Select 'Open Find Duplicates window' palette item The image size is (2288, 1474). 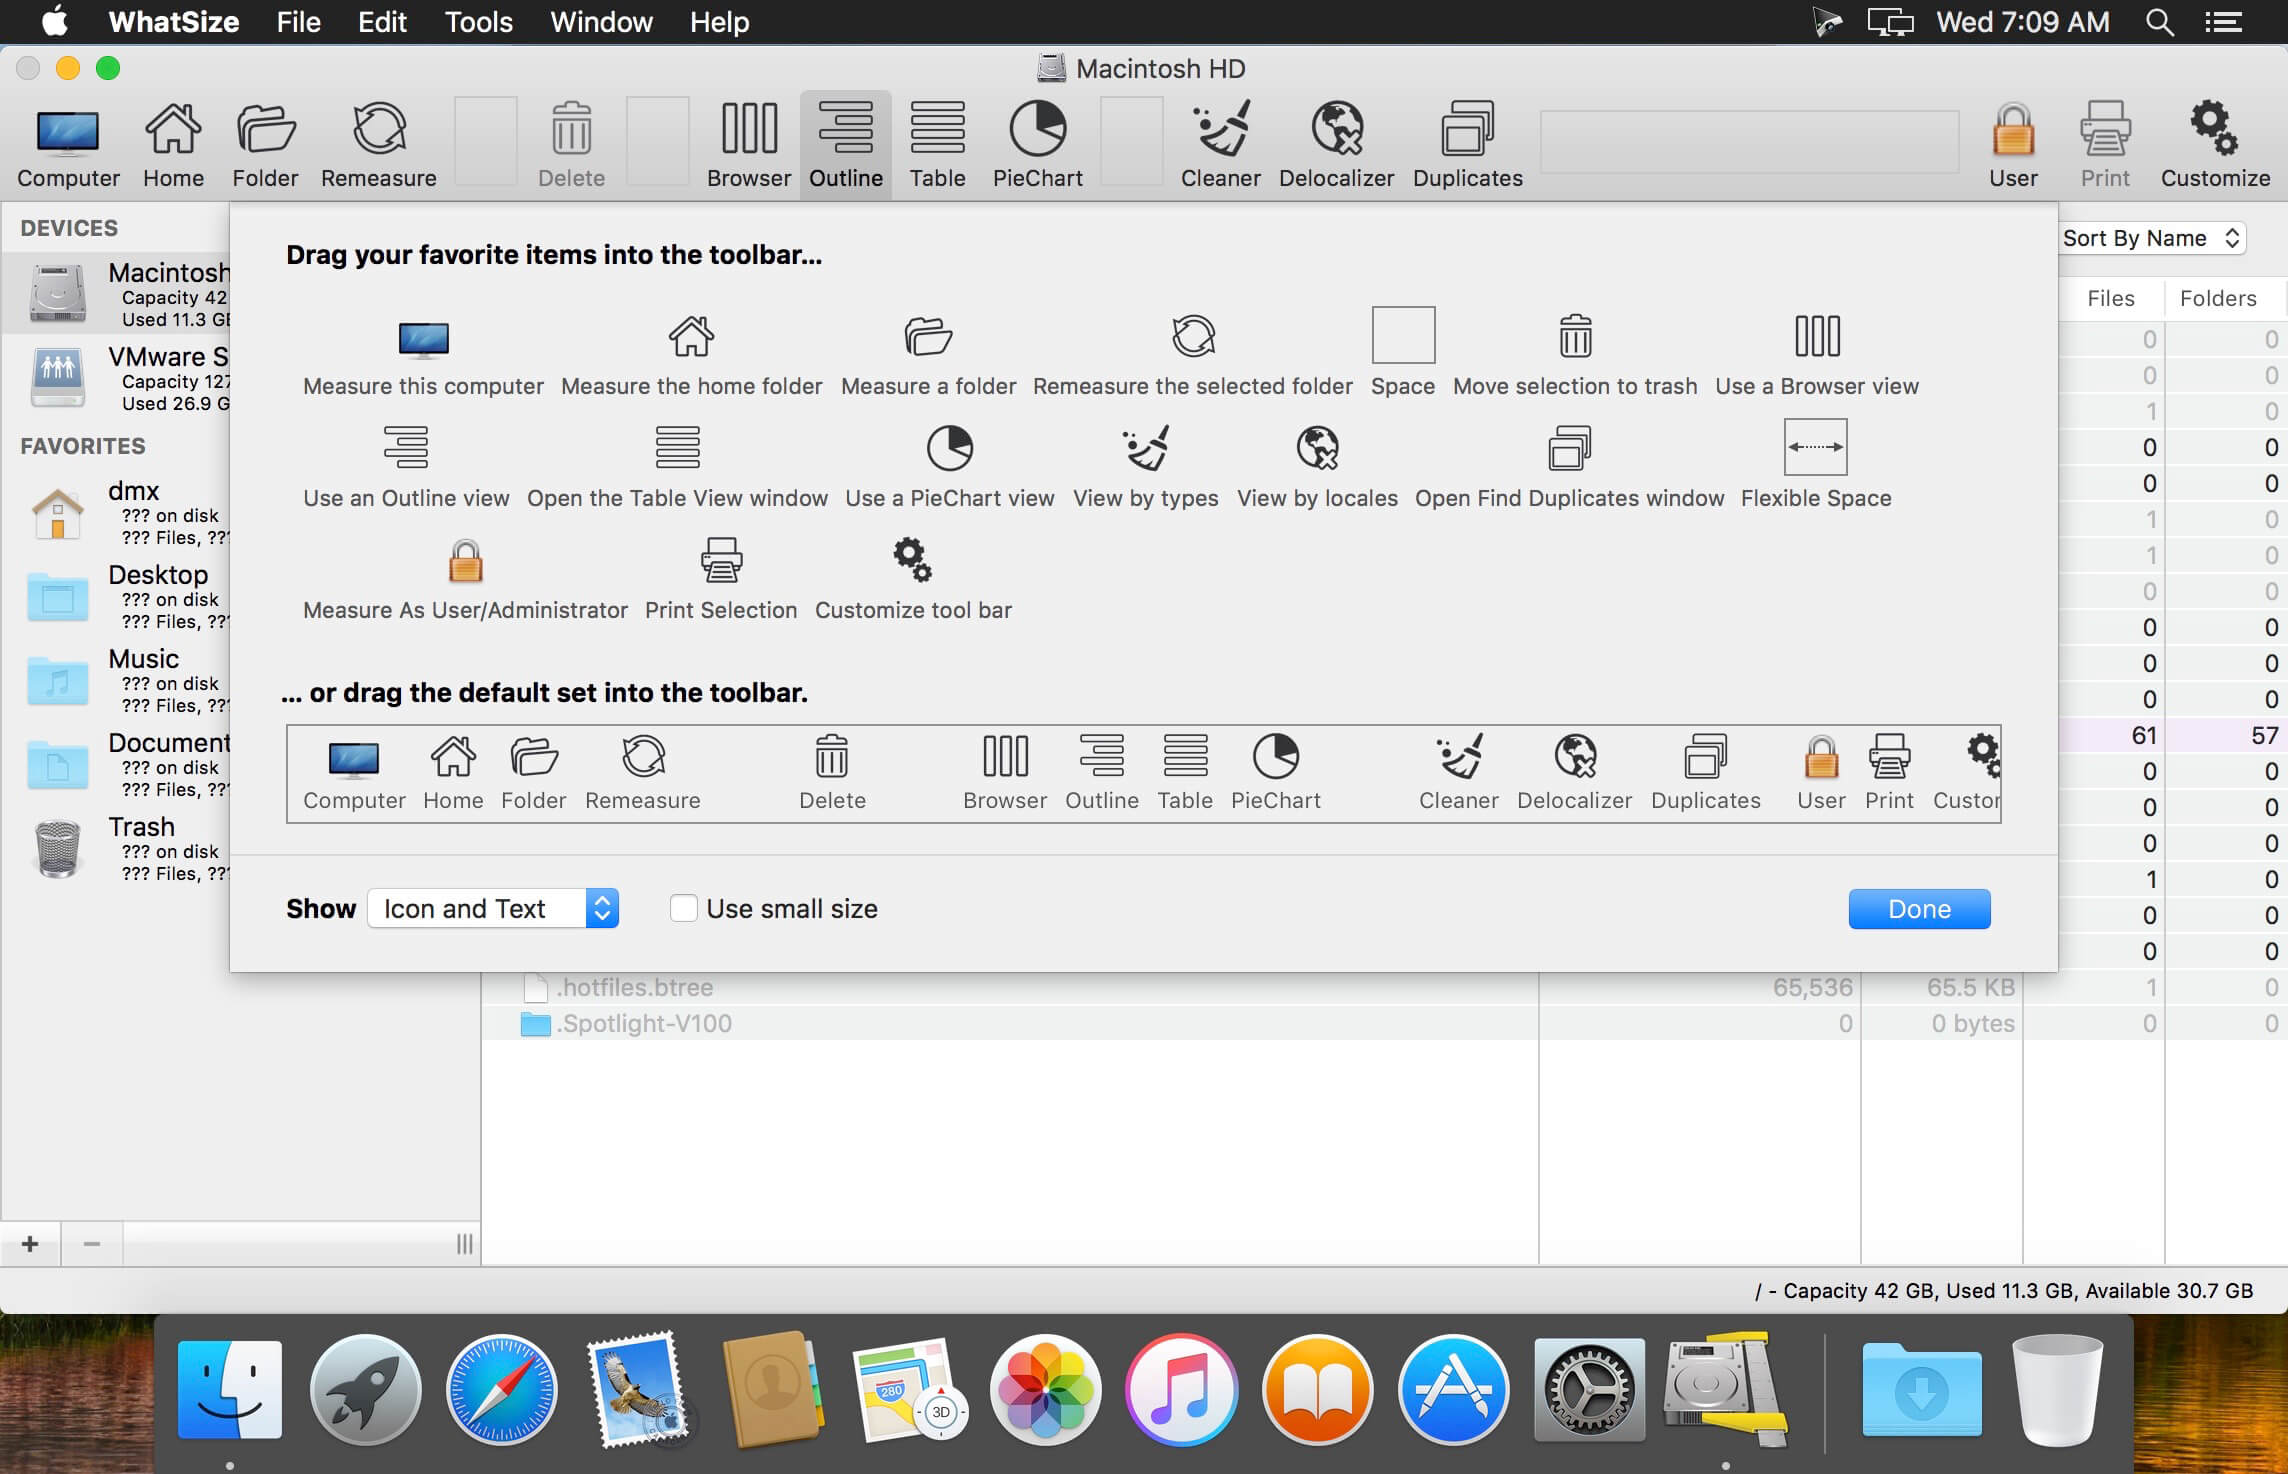click(1569, 467)
